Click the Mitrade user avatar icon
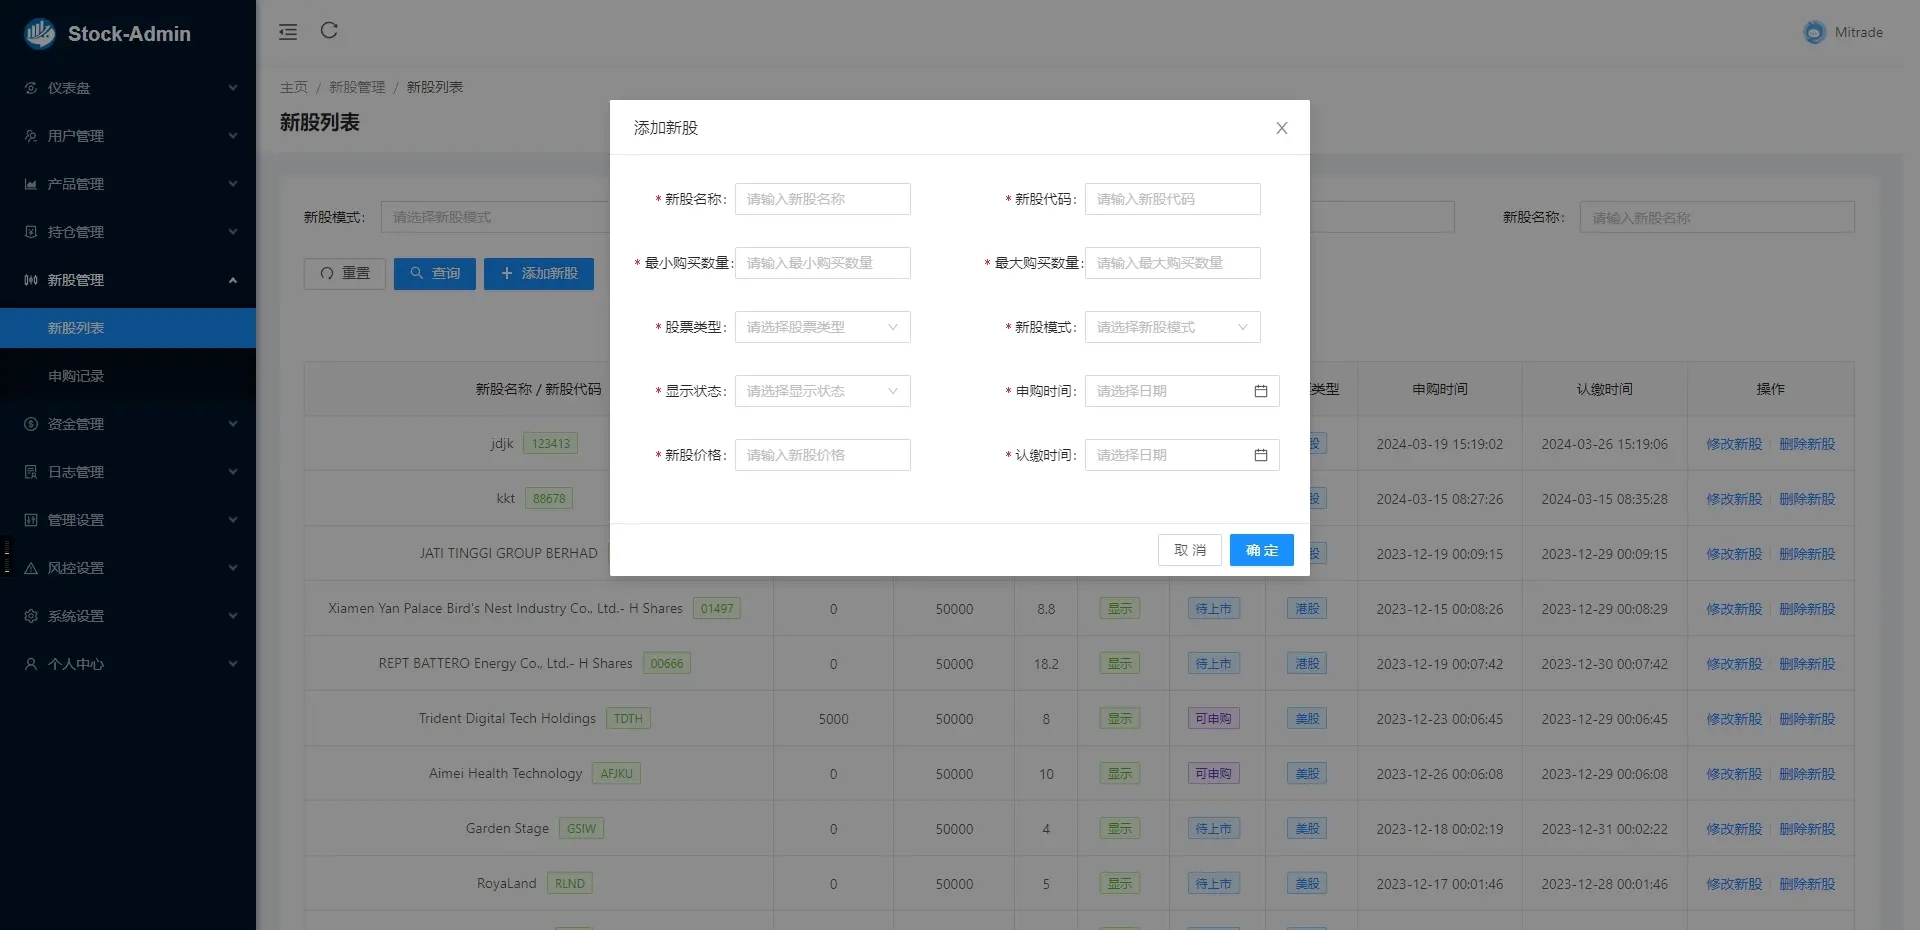This screenshot has height=930, width=1920. 1814,33
